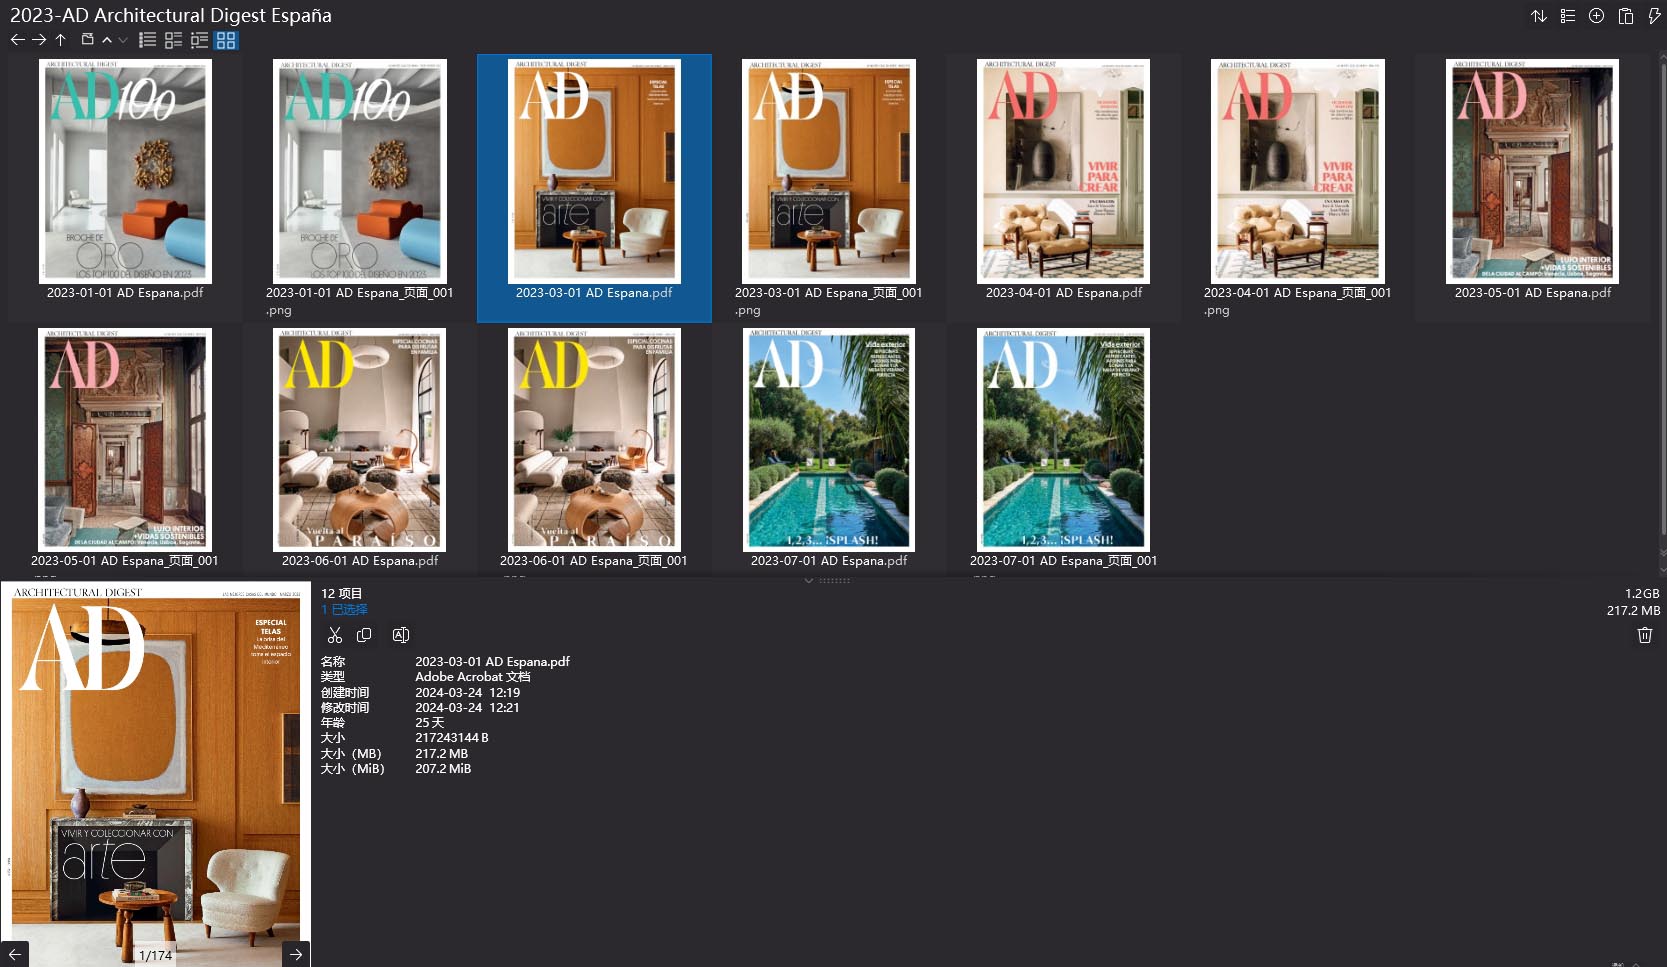The width and height of the screenshot is (1667, 967).
Task: Click the circled plus new-item icon
Action: pyautogui.click(x=1597, y=16)
